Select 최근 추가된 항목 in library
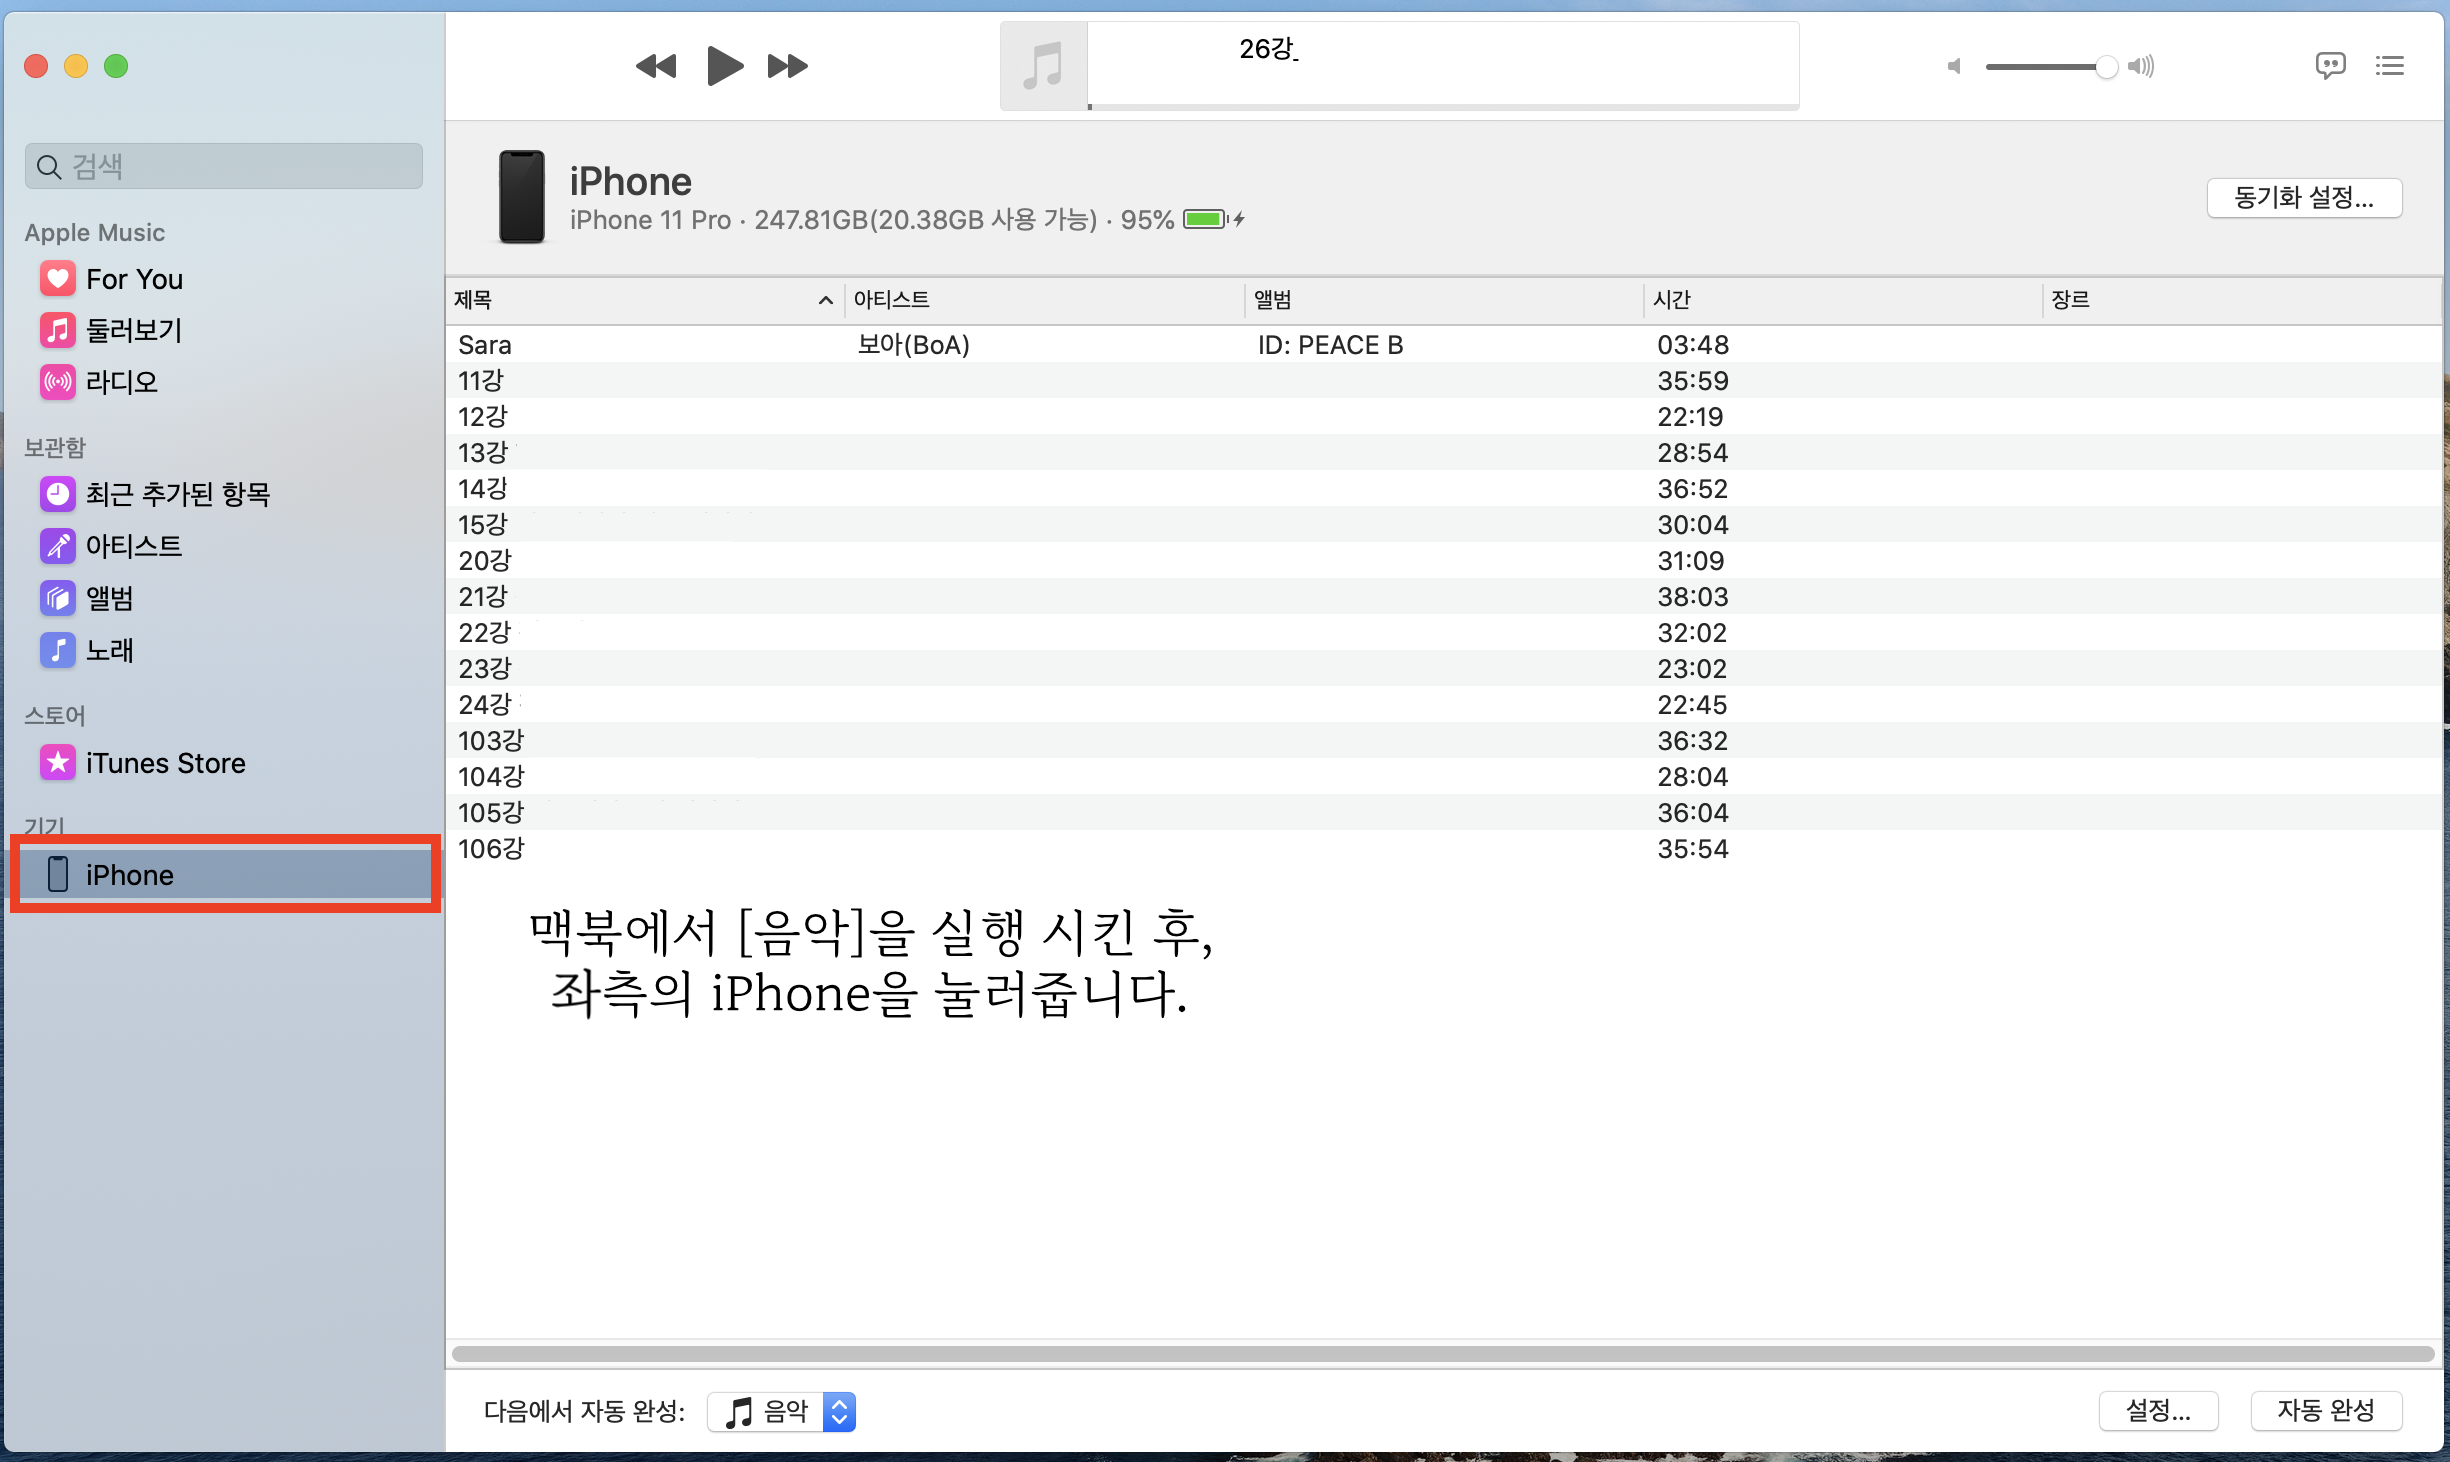The height and width of the screenshot is (1462, 2450). pos(178,494)
